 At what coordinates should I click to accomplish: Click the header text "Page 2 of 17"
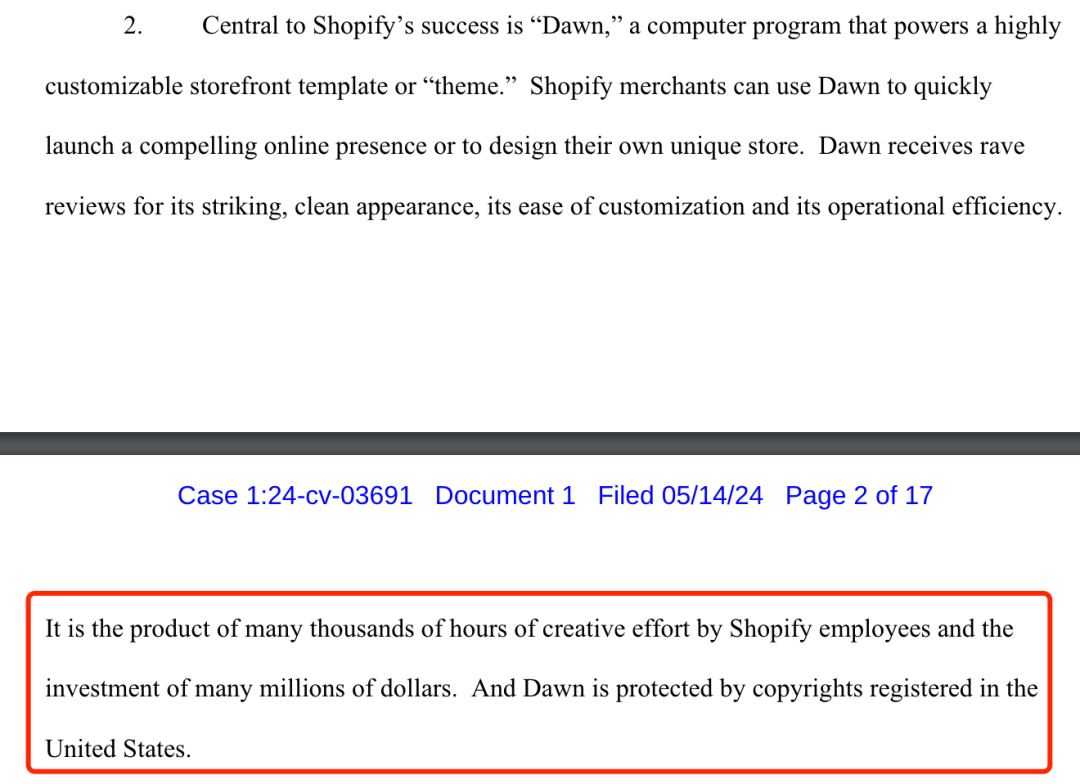859,496
